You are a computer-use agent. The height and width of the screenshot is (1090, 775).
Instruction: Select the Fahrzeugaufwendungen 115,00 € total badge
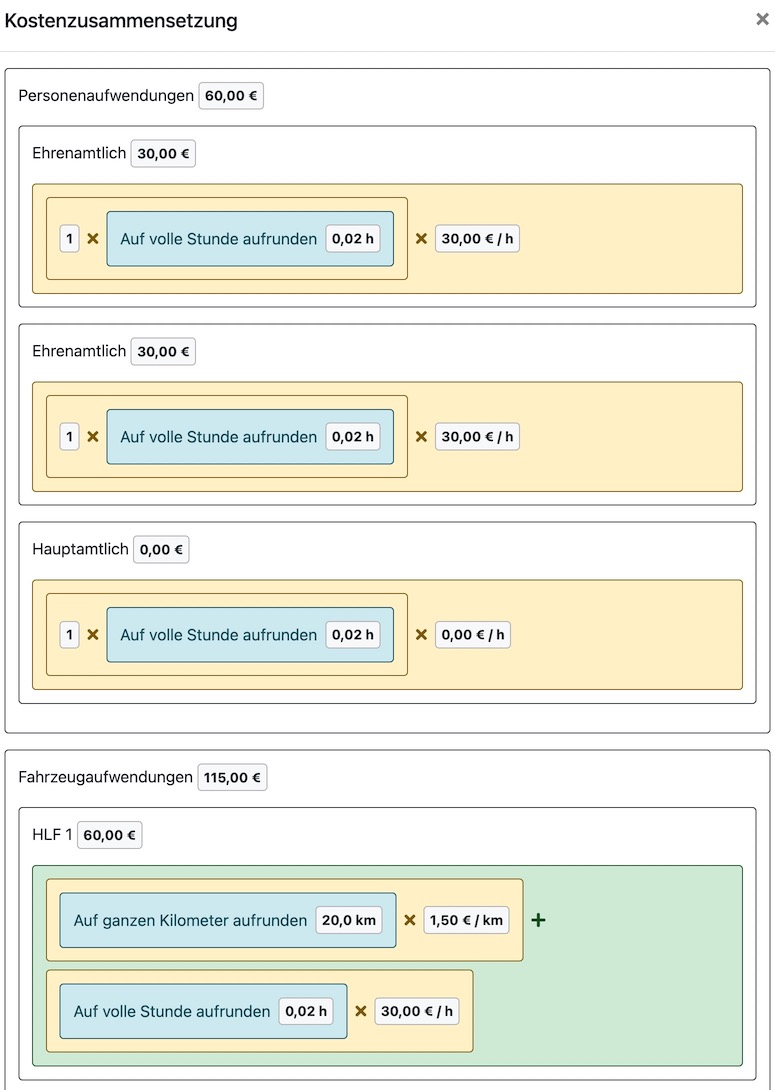point(232,777)
